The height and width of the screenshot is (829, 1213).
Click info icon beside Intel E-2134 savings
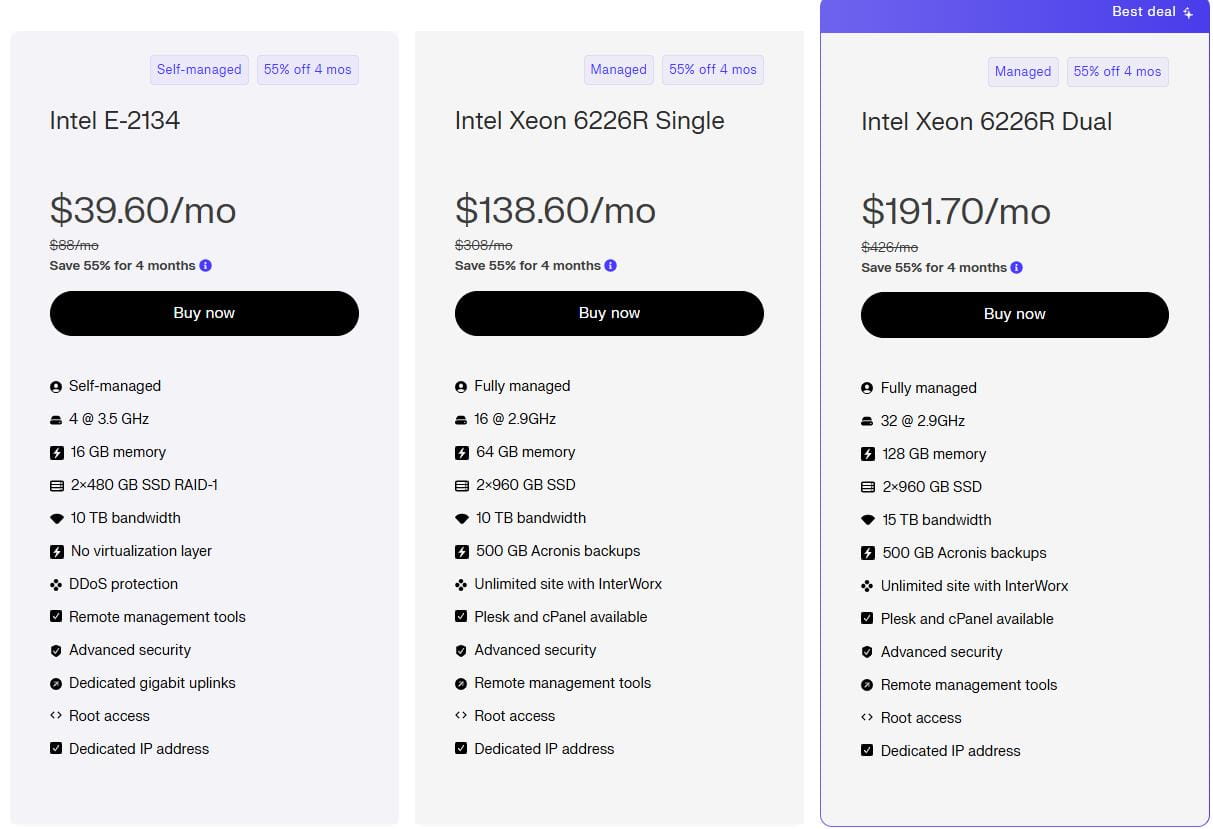(205, 266)
